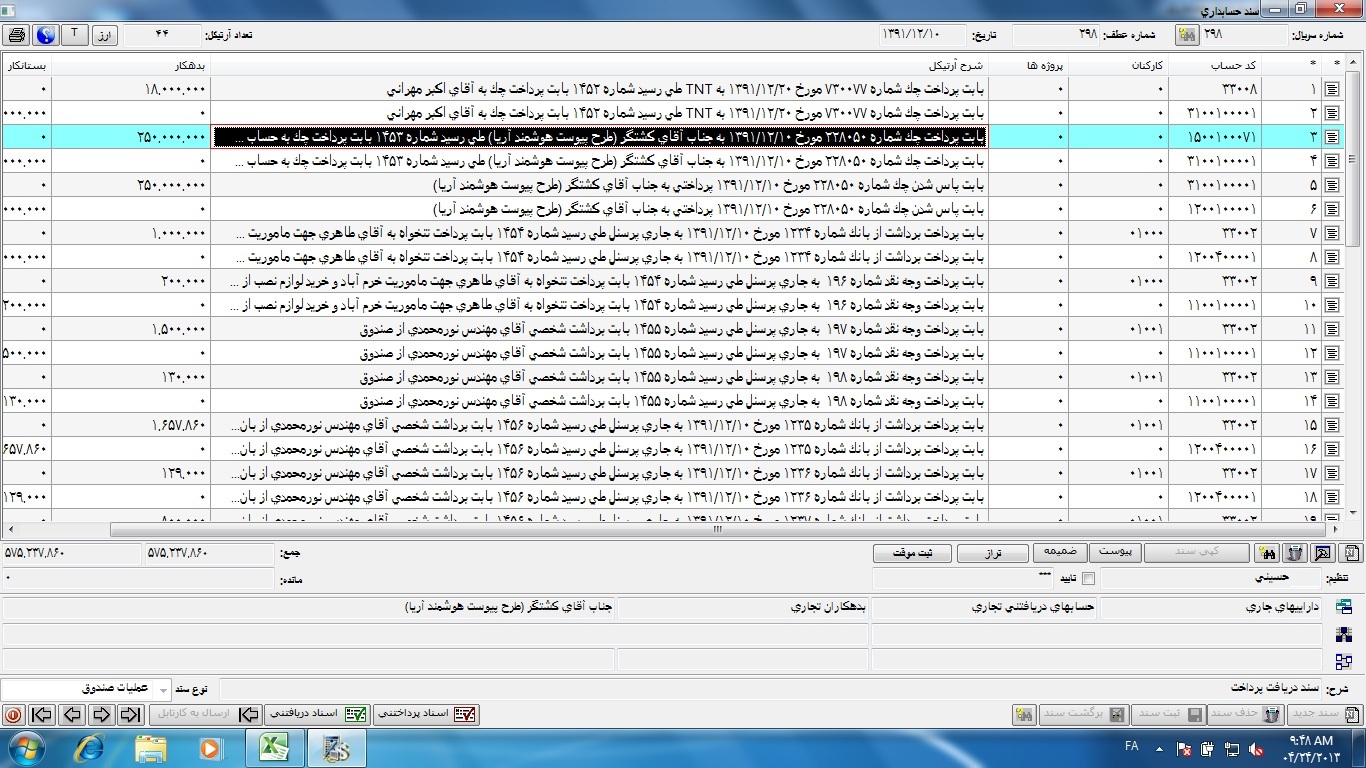The image size is (1366, 768).
Task: Toggle the تایید (confirm) checkbox
Action: (1088, 578)
